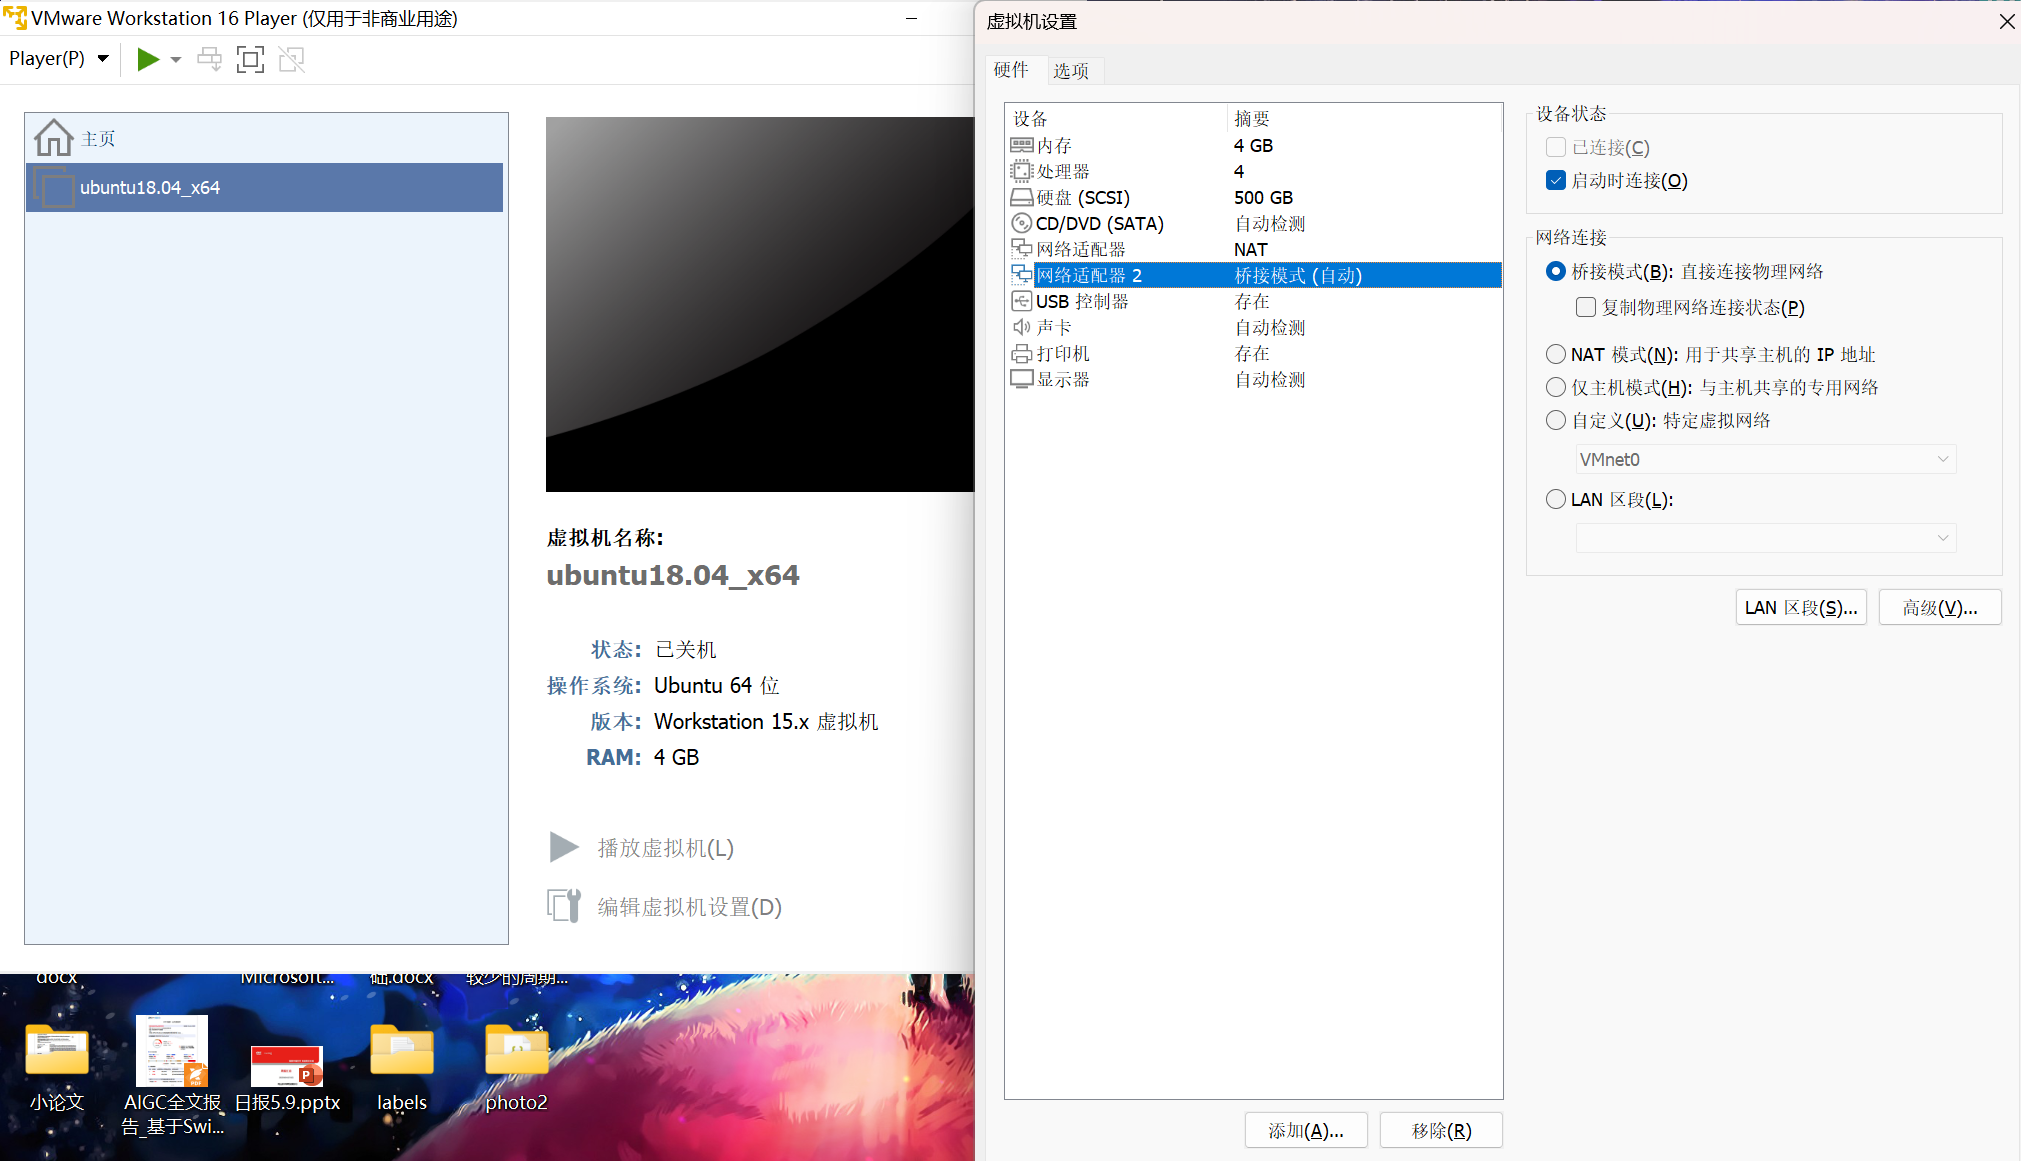This screenshot has width=2021, height=1161.
Task: Select CD/DVD (SATA) device entry
Action: pyautogui.click(x=1099, y=223)
